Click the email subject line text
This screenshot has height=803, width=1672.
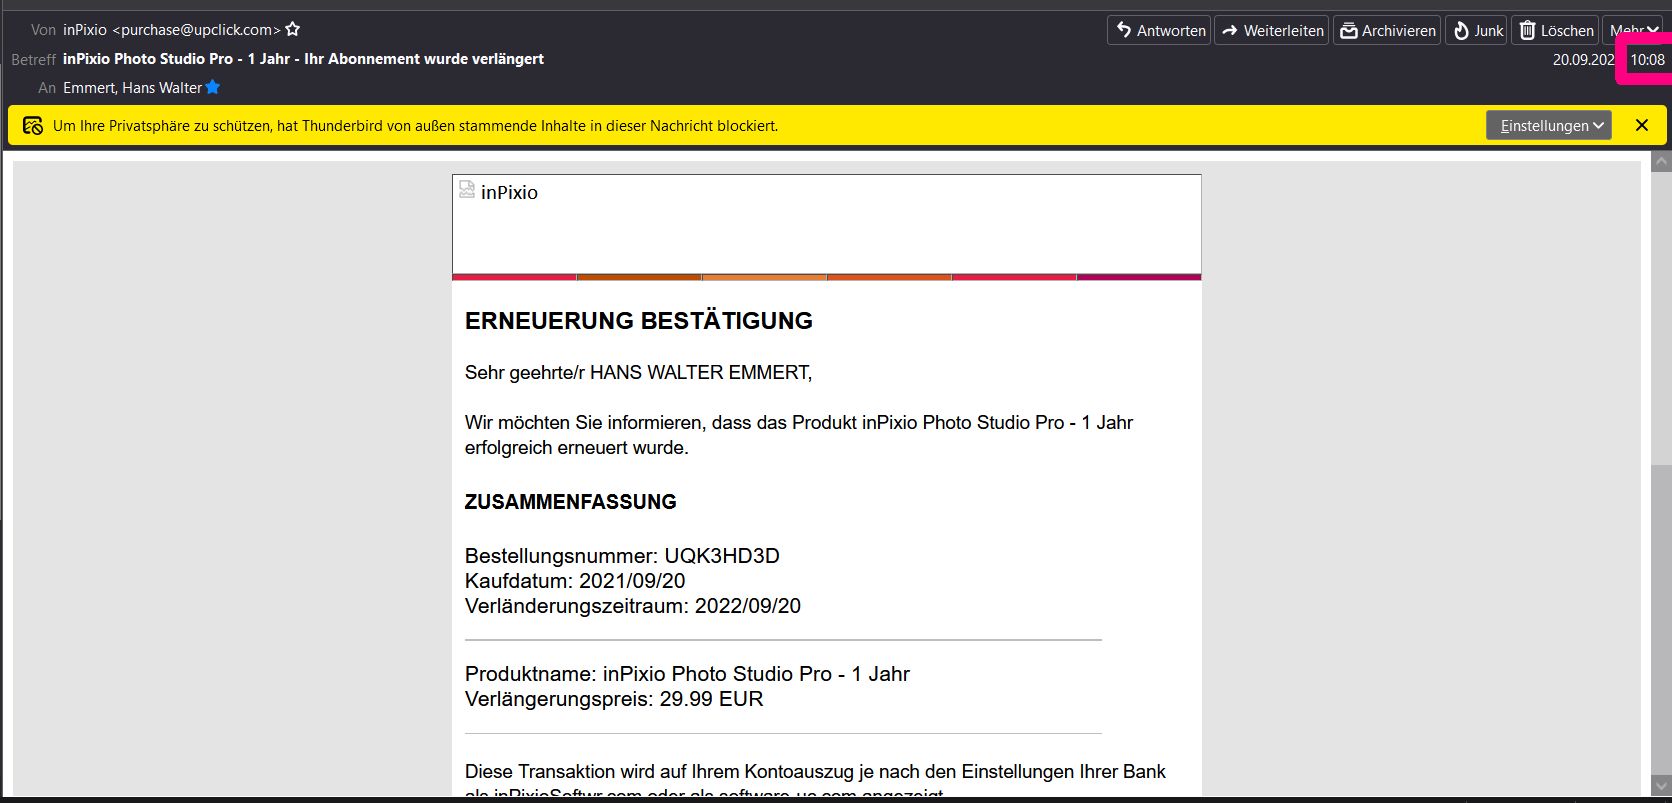click(303, 59)
